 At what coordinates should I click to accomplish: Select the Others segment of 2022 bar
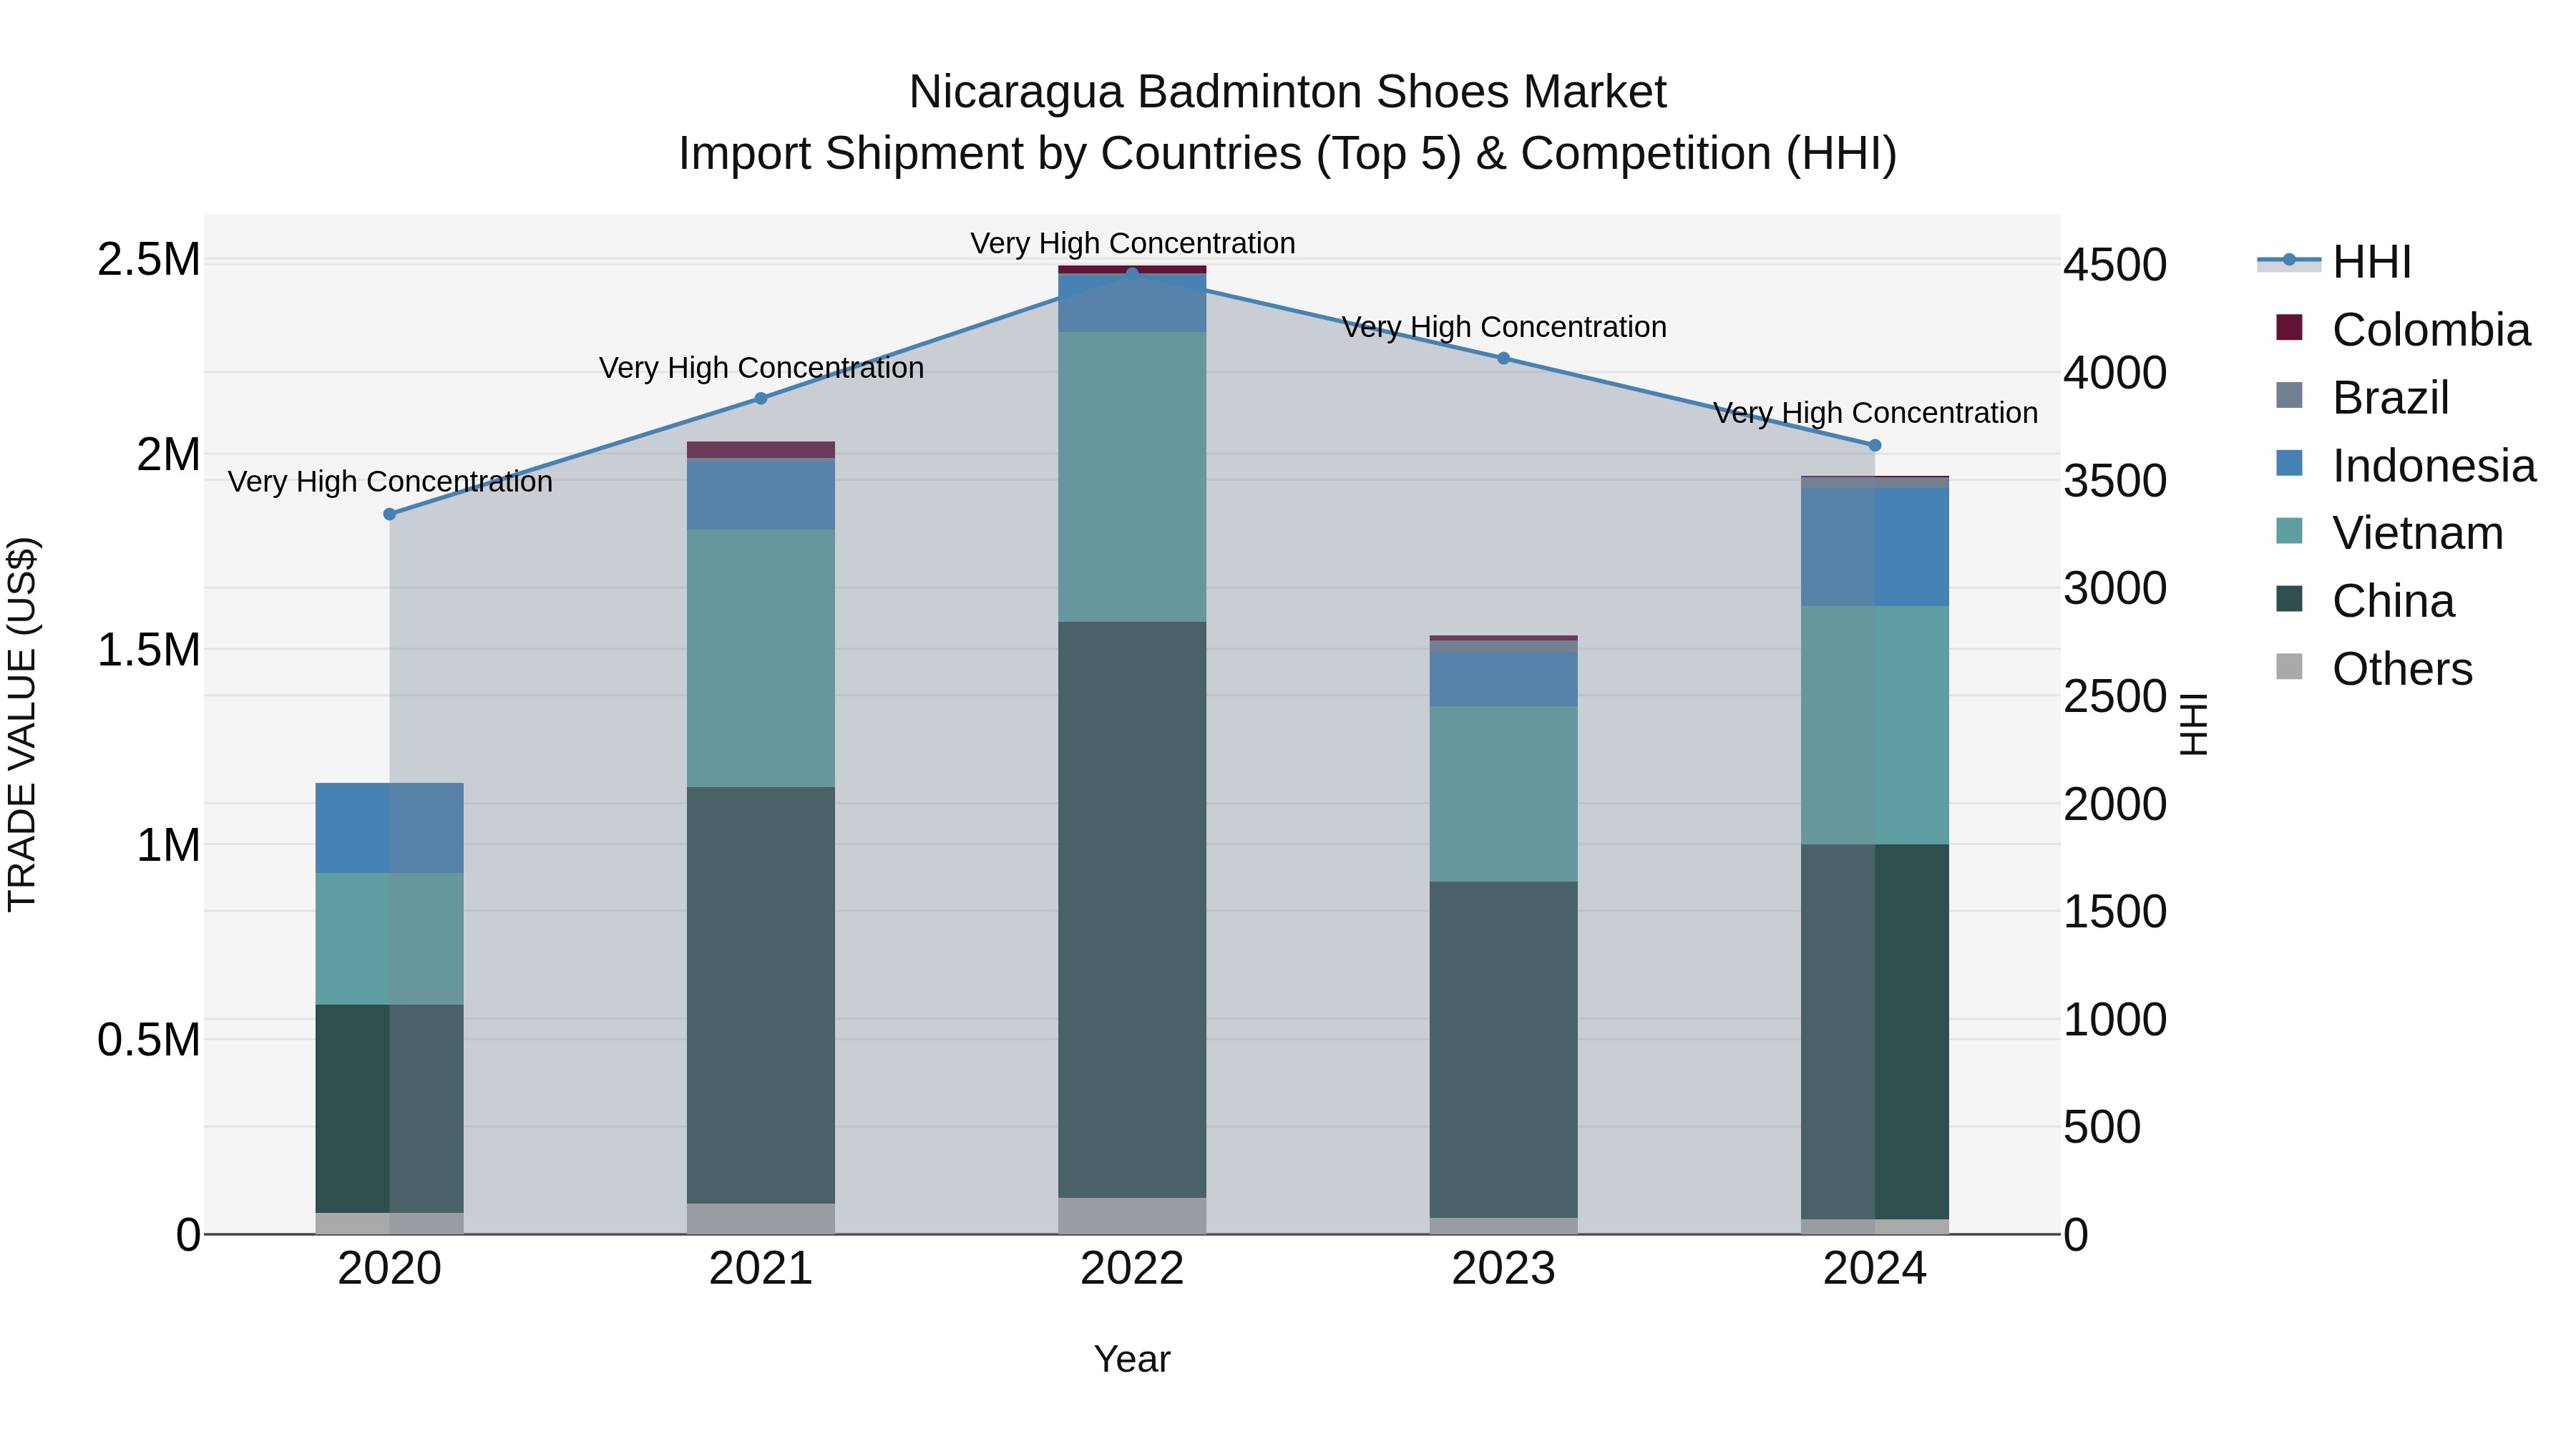pos(1132,1216)
